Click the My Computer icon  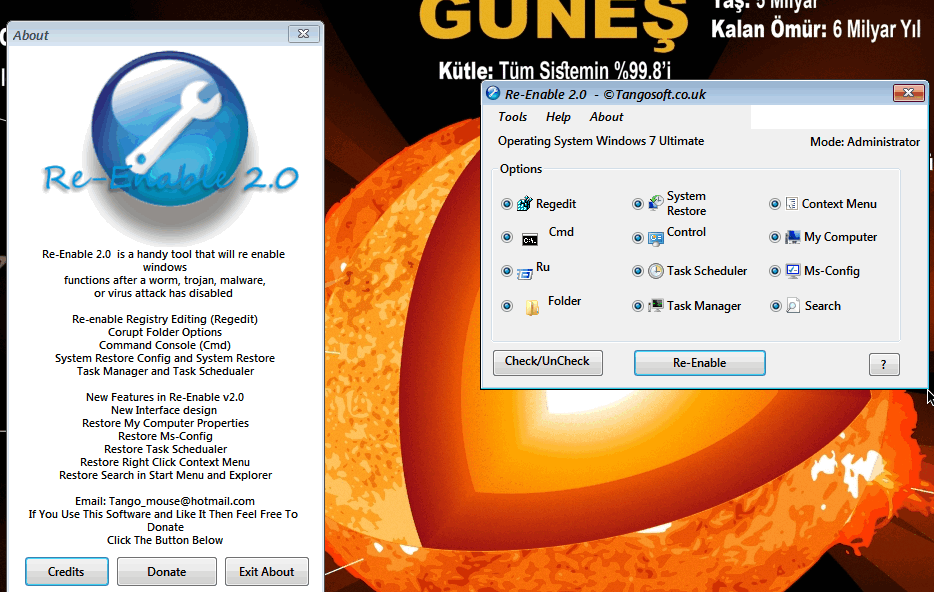point(792,237)
